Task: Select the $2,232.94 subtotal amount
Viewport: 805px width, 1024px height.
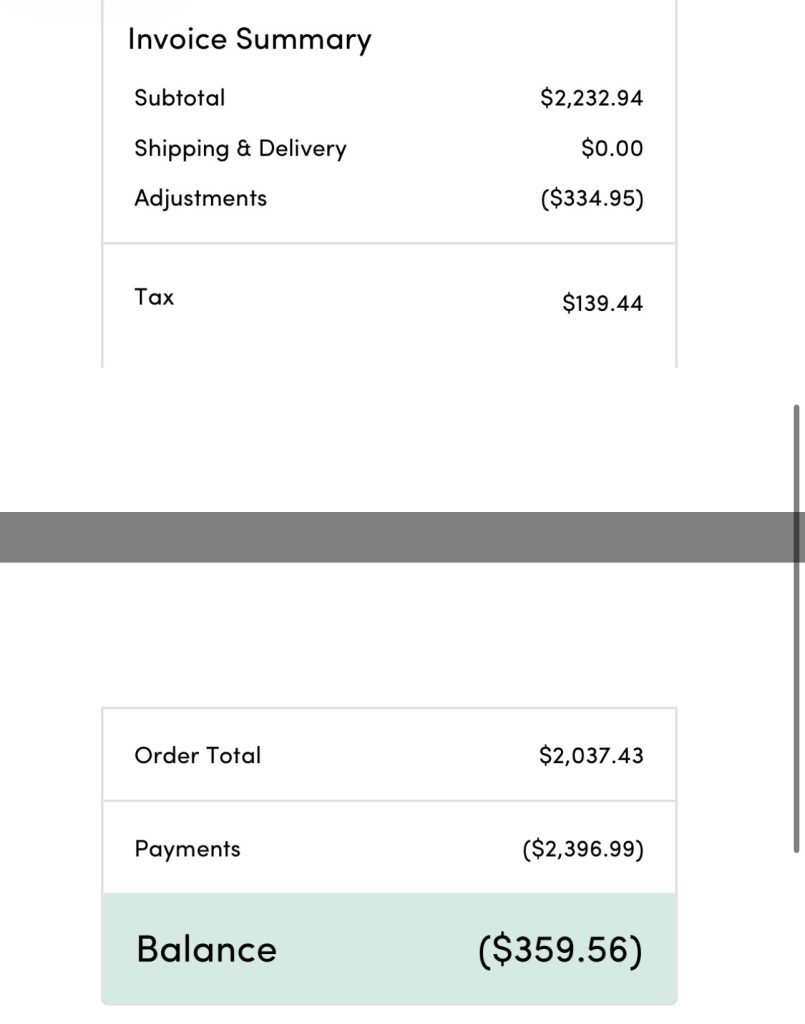Action: [x=591, y=98]
